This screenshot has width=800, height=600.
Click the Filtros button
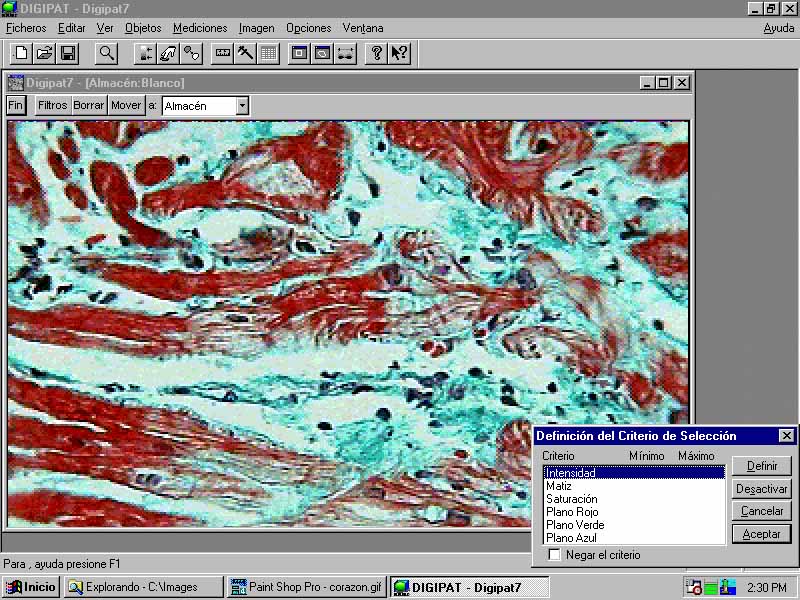point(52,105)
